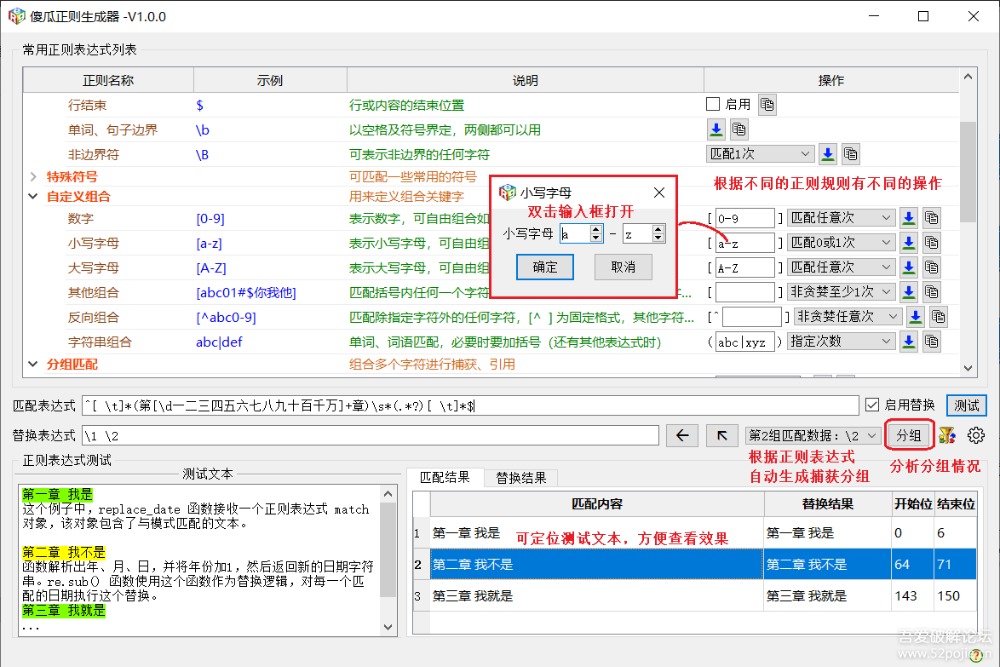Open 第2组匹配数据 dropdown

pyautogui.click(x=813, y=435)
